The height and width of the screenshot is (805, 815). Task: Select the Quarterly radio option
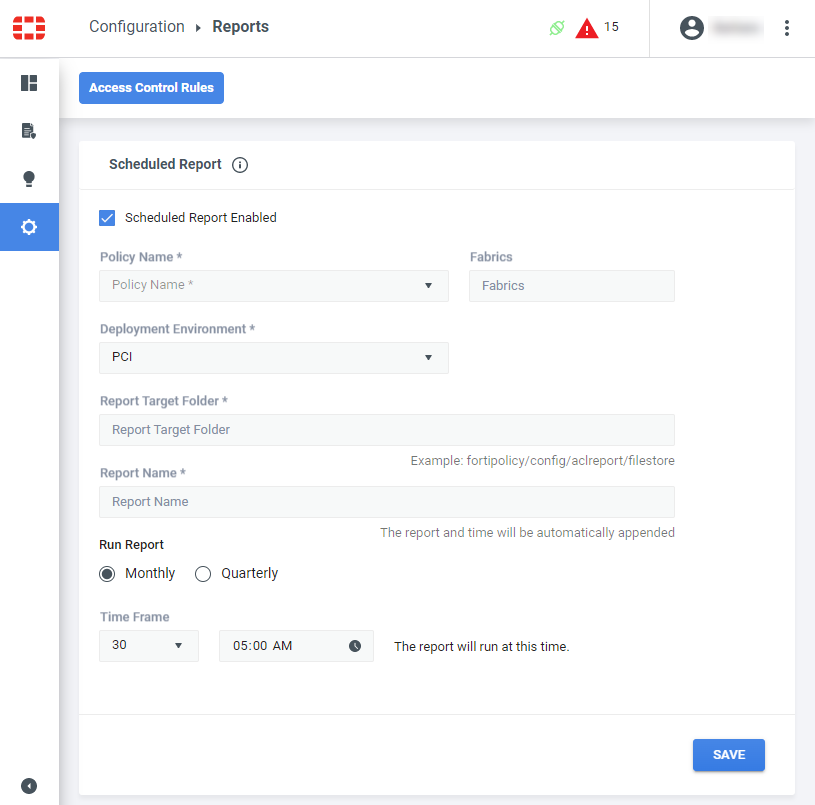(203, 574)
